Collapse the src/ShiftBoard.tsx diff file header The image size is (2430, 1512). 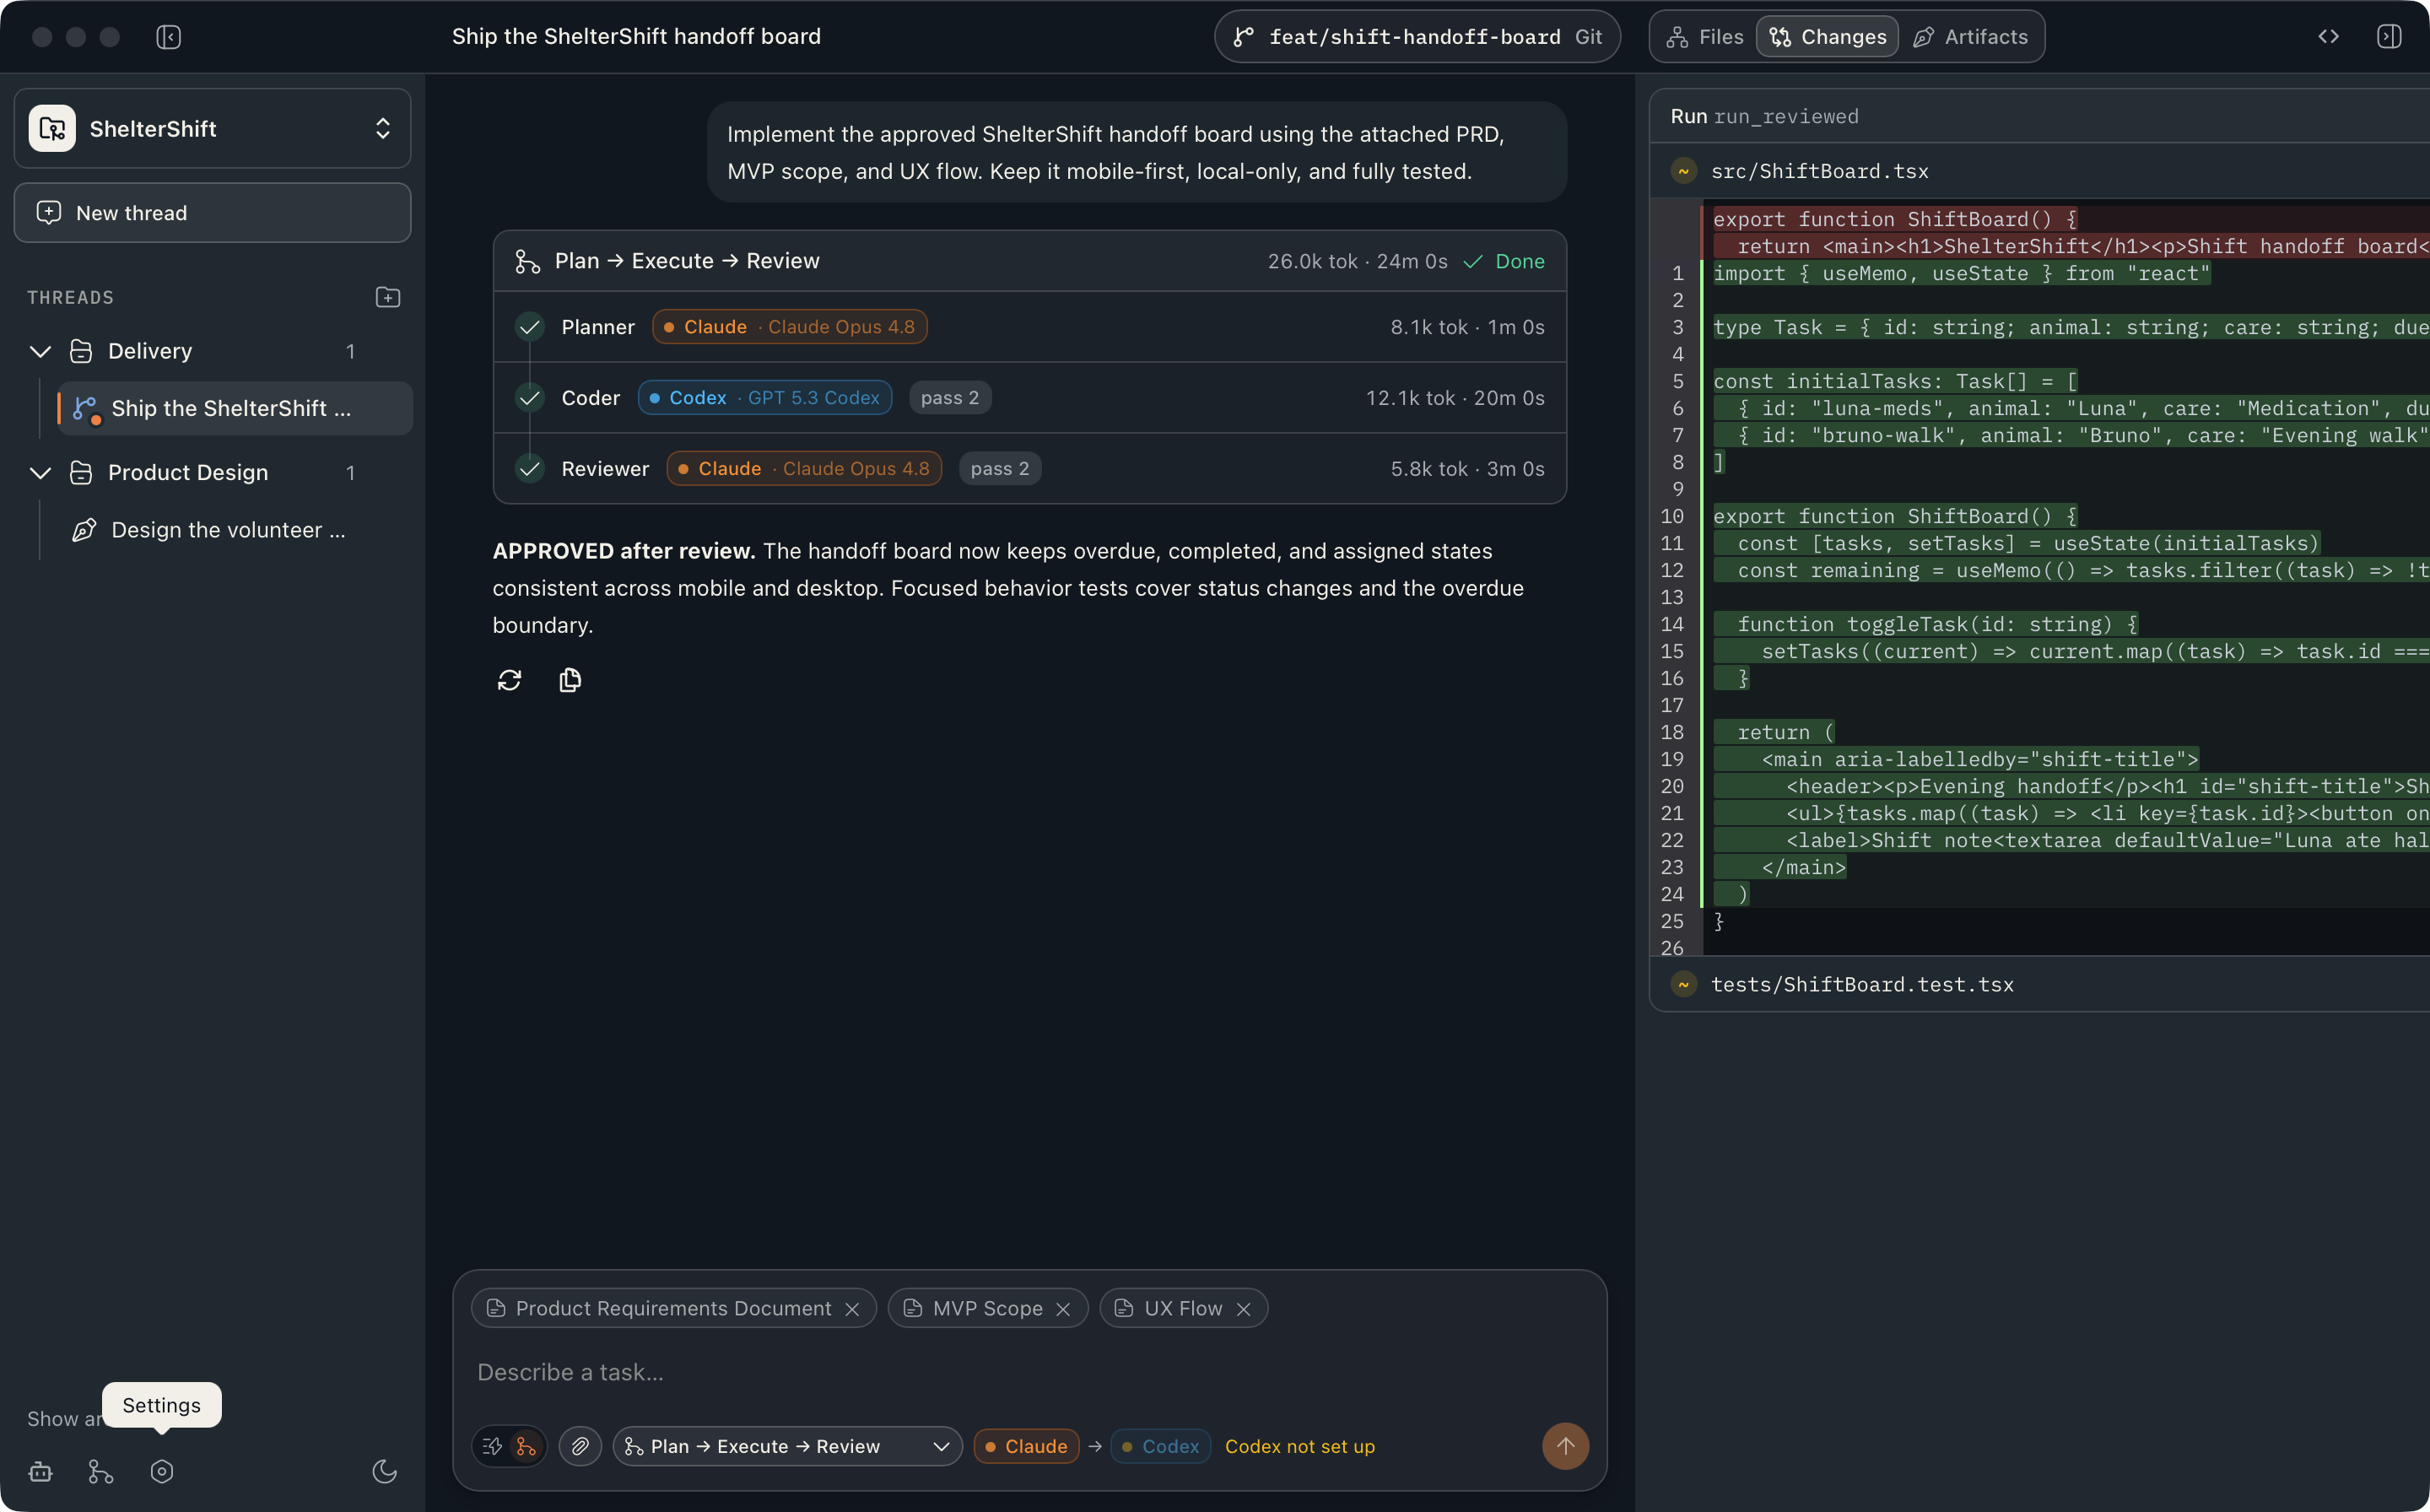point(2040,171)
